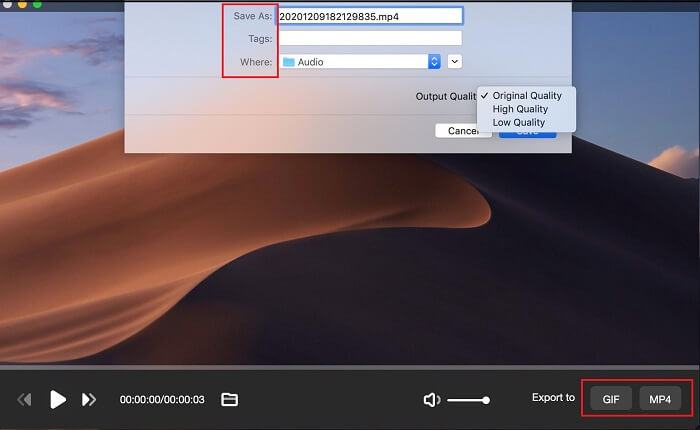Viewport: 700px width, 430px height.
Task: Click the playback time 00:00:00/00:00:03
Action: point(162,399)
